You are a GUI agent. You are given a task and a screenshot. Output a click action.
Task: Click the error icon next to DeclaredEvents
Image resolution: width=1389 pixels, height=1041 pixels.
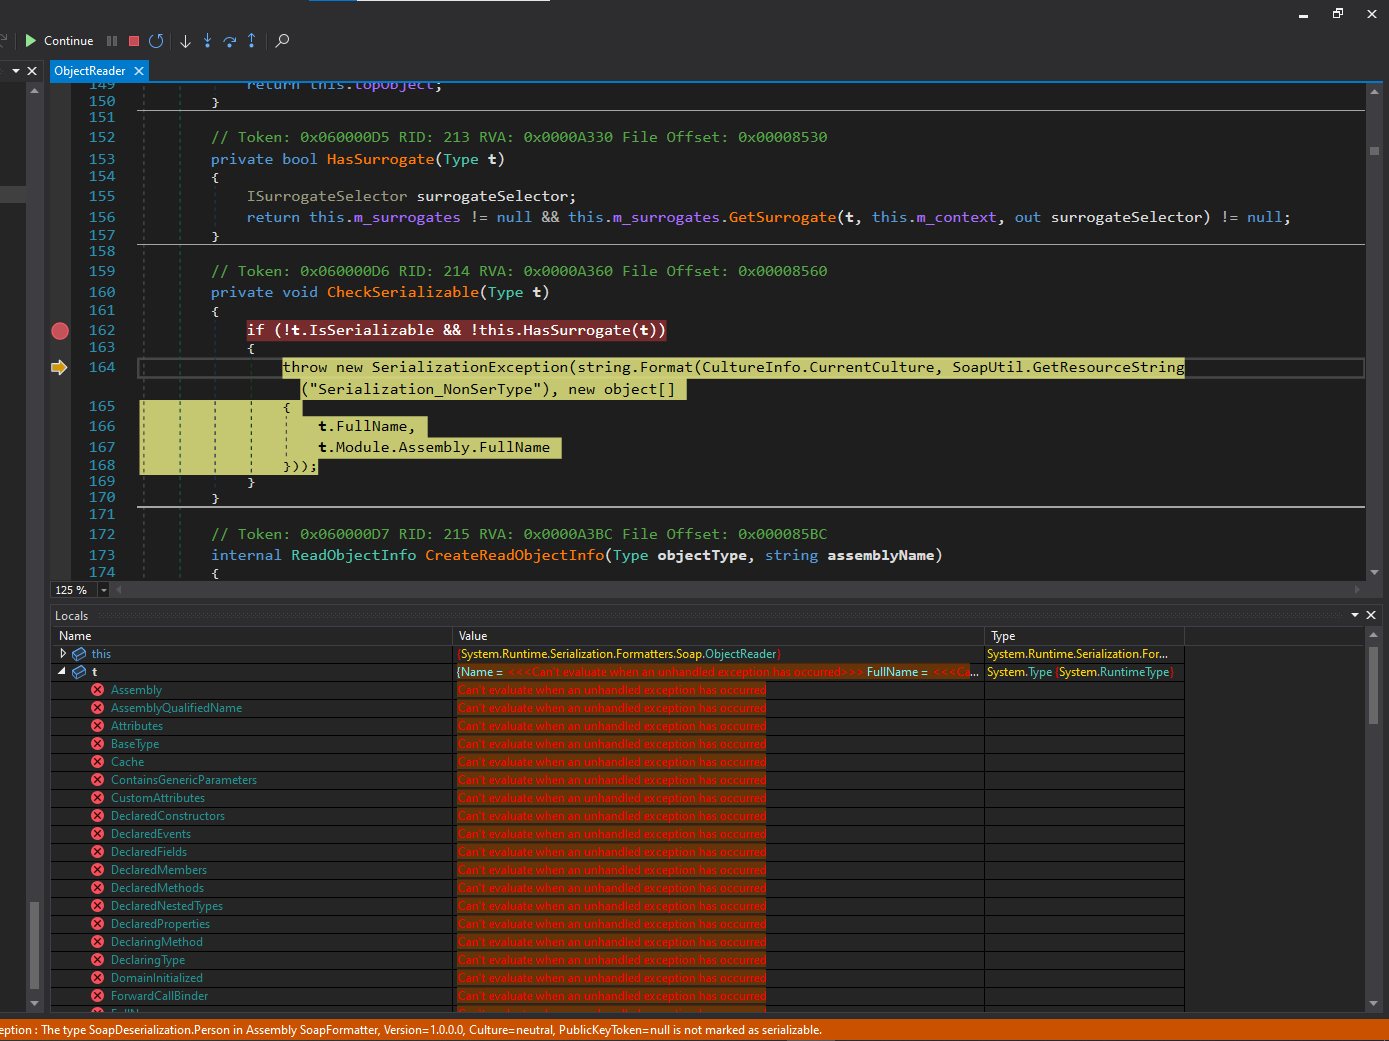click(98, 834)
